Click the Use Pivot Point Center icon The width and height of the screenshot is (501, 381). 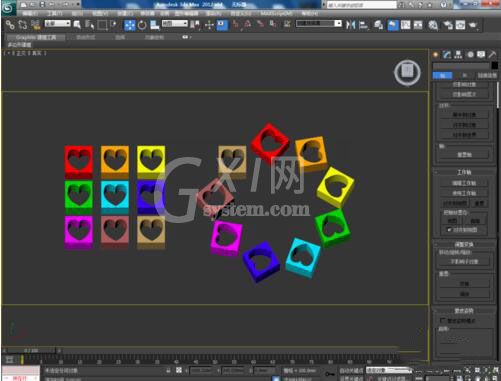(x=195, y=25)
